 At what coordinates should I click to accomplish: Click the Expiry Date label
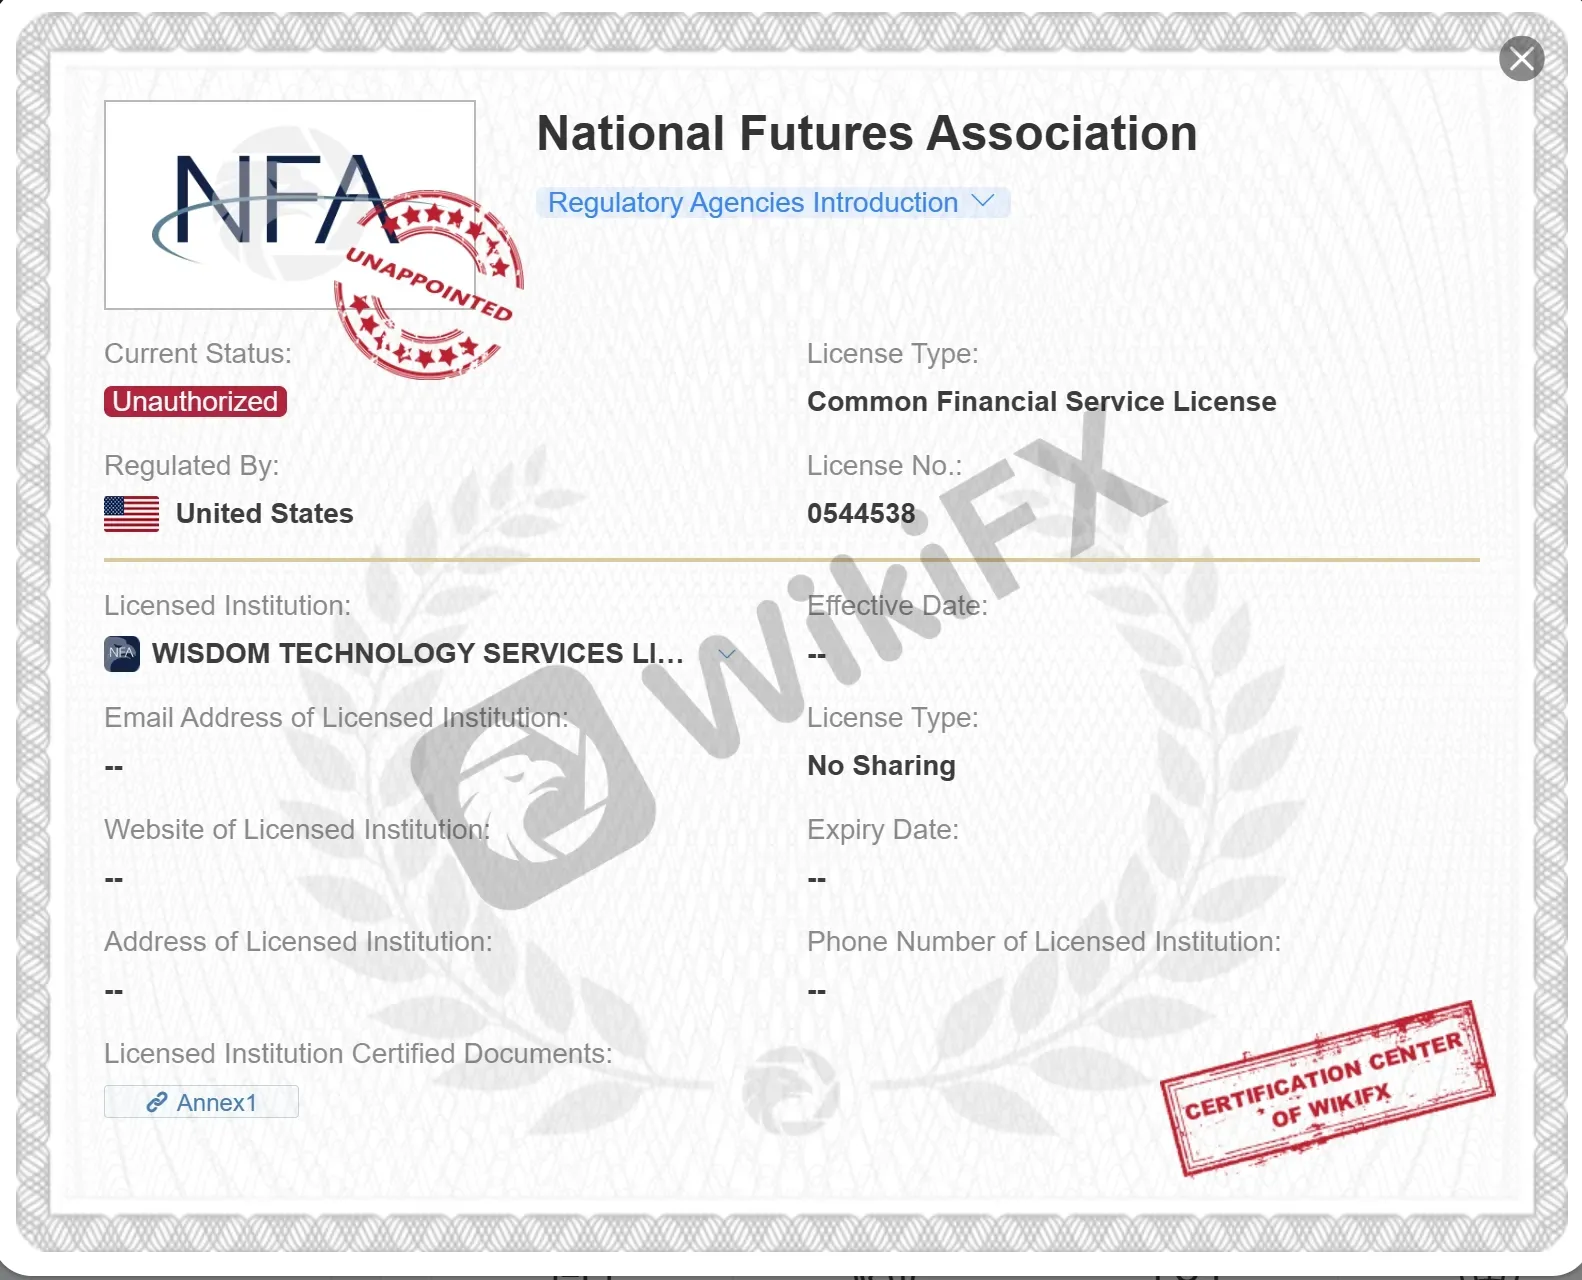pyautogui.click(x=883, y=830)
